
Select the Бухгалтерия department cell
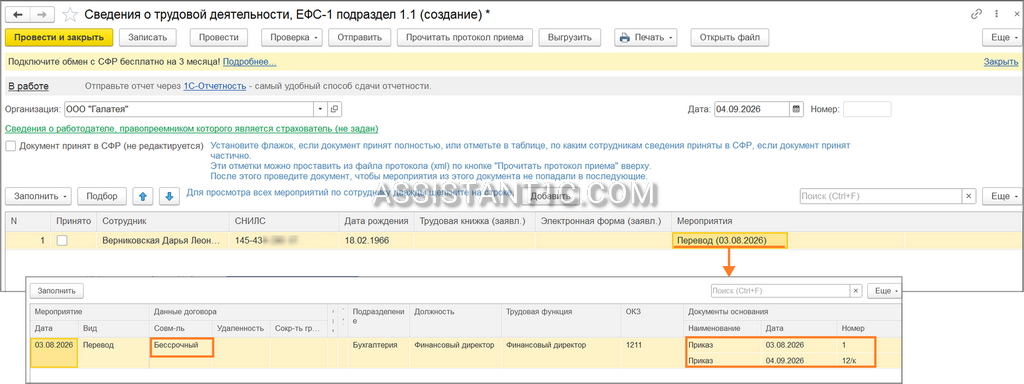[378, 345]
